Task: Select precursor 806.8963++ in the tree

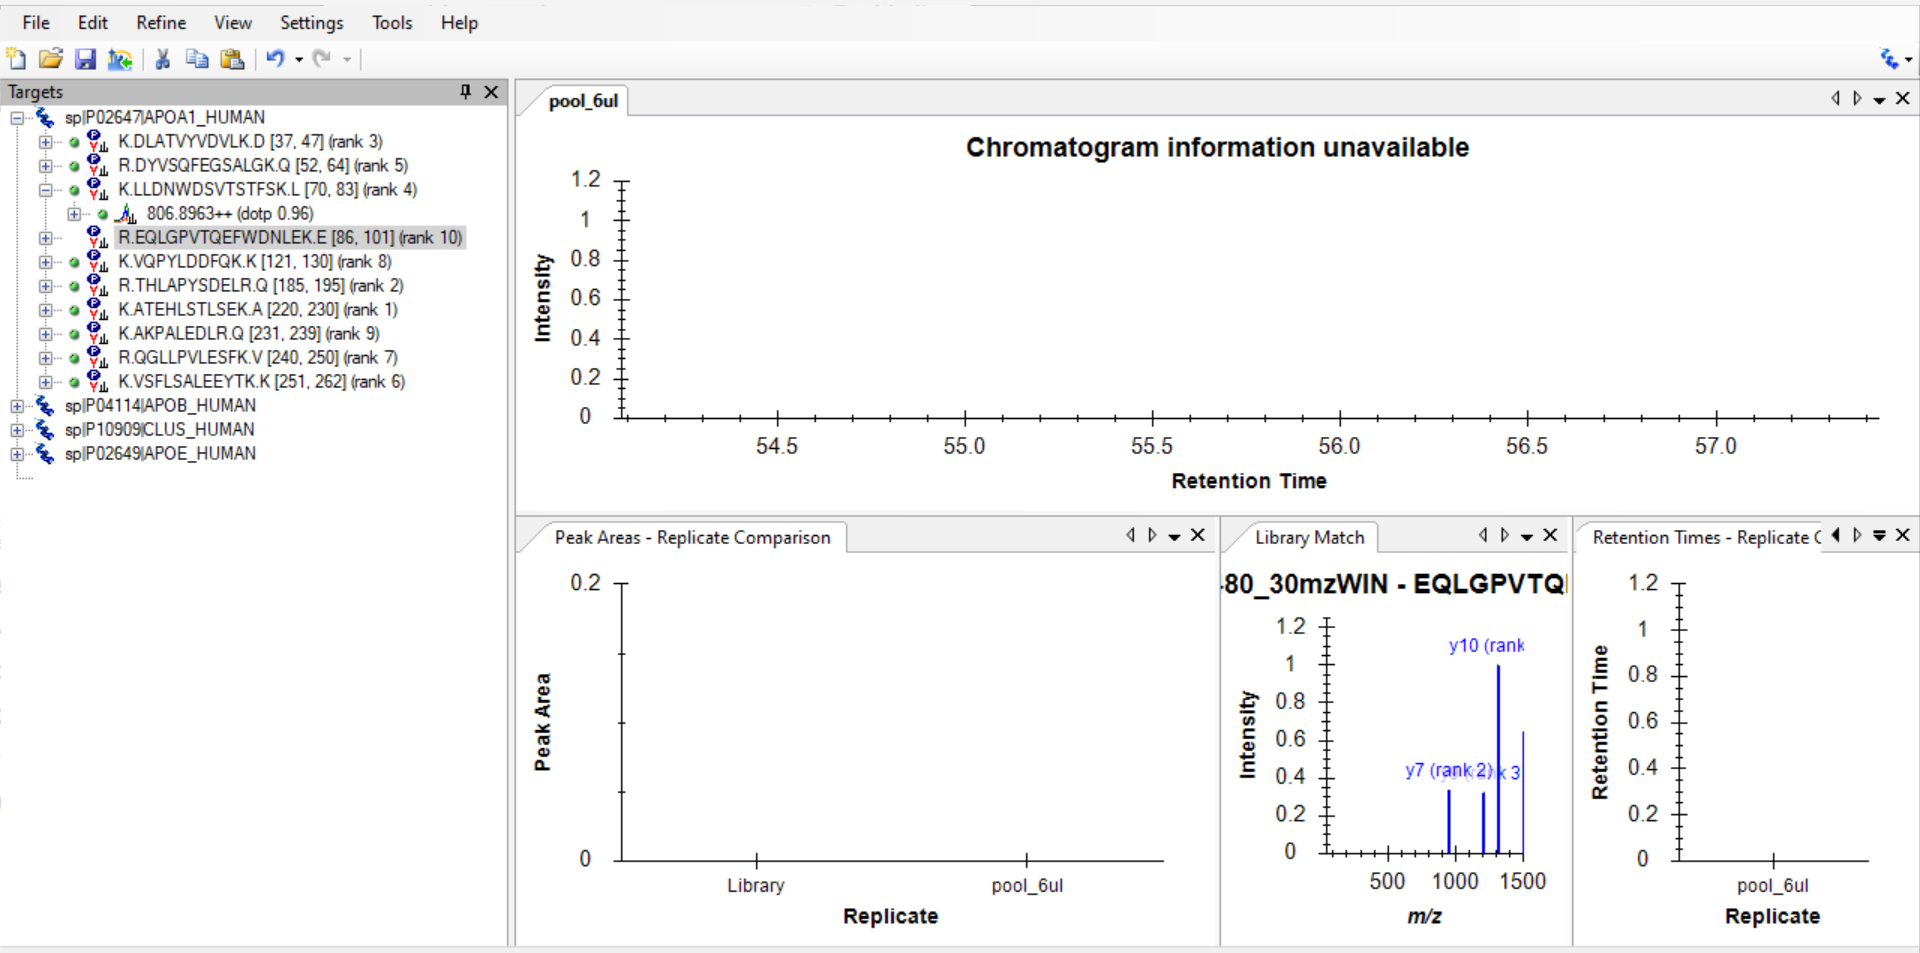Action: [229, 214]
